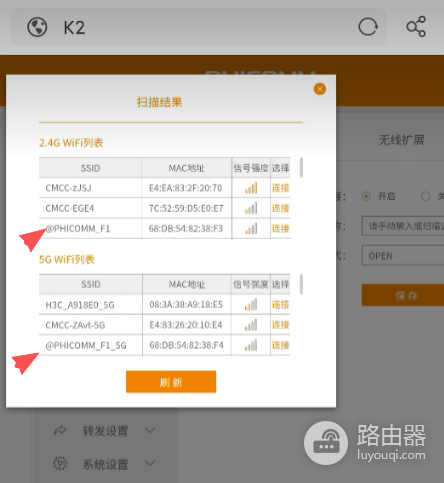Click the 保存 save button
Screen dimensions: 444x483
pyautogui.click(x=403, y=295)
